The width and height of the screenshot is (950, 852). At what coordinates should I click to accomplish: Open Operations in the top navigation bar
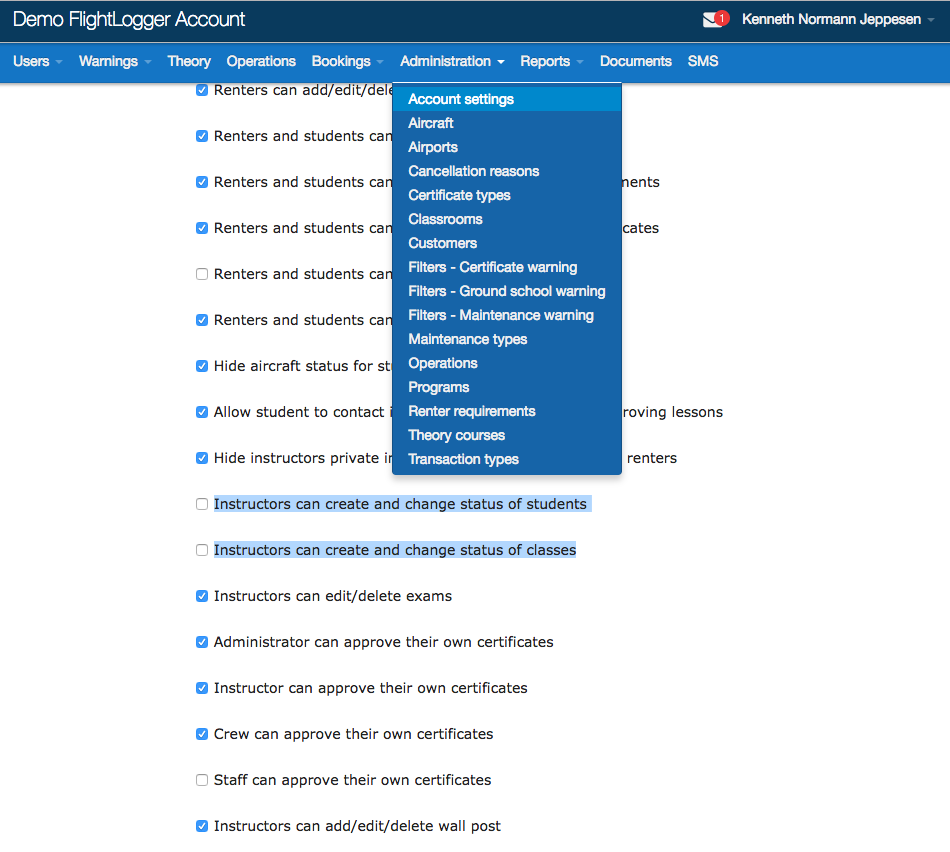[x=261, y=61]
